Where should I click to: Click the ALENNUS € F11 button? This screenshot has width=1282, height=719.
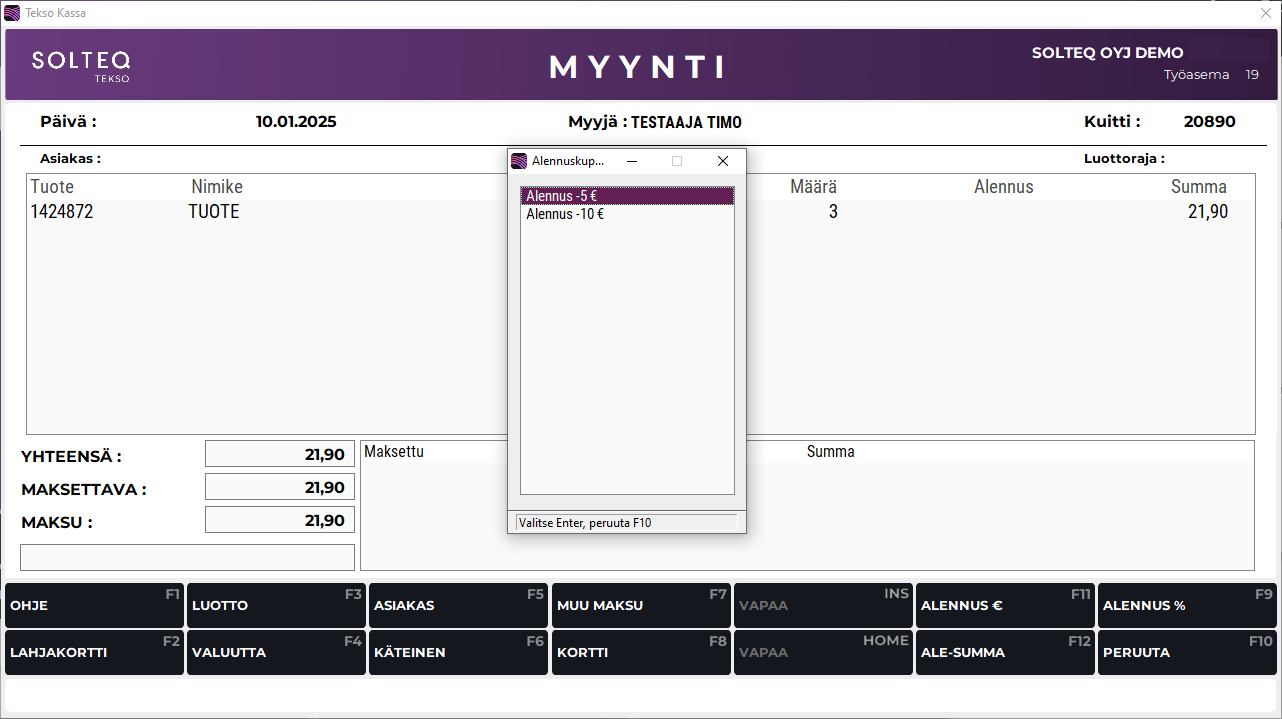(1005, 606)
